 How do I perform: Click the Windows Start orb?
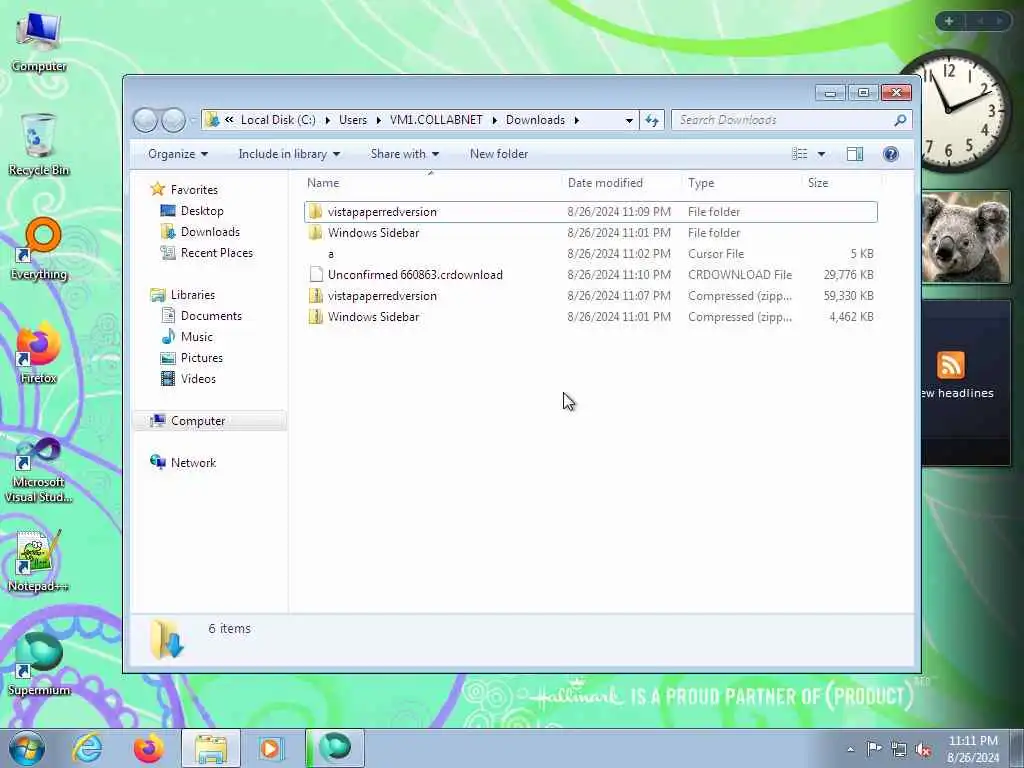point(27,748)
